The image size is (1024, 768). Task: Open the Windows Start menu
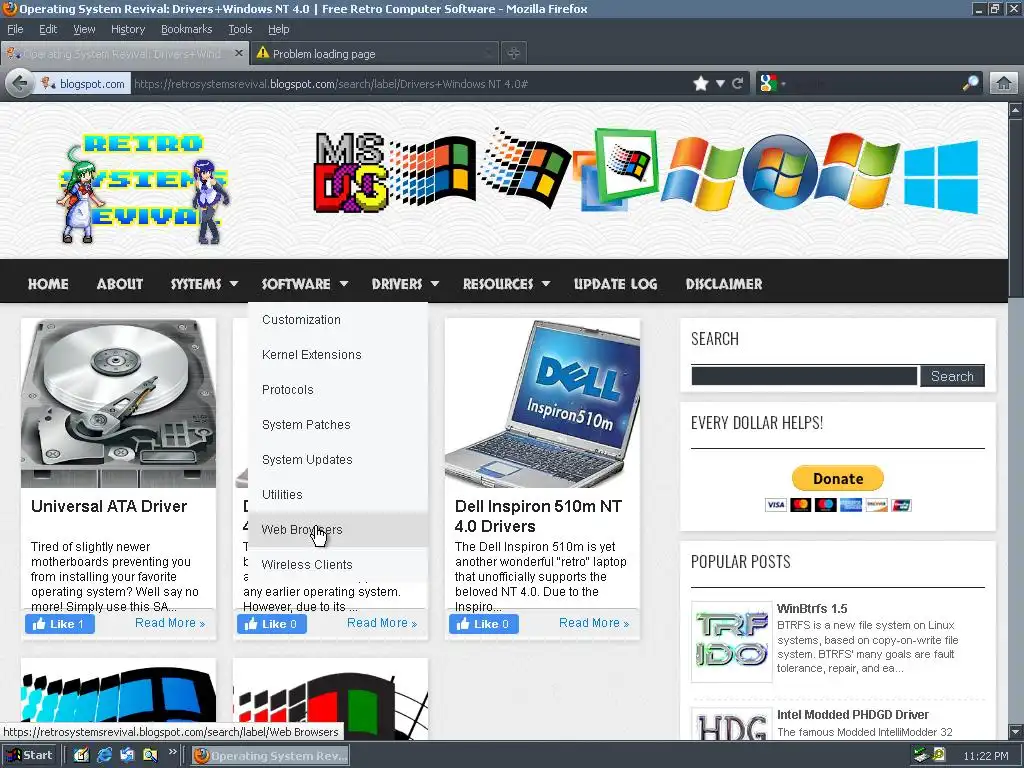pyautogui.click(x=28, y=755)
